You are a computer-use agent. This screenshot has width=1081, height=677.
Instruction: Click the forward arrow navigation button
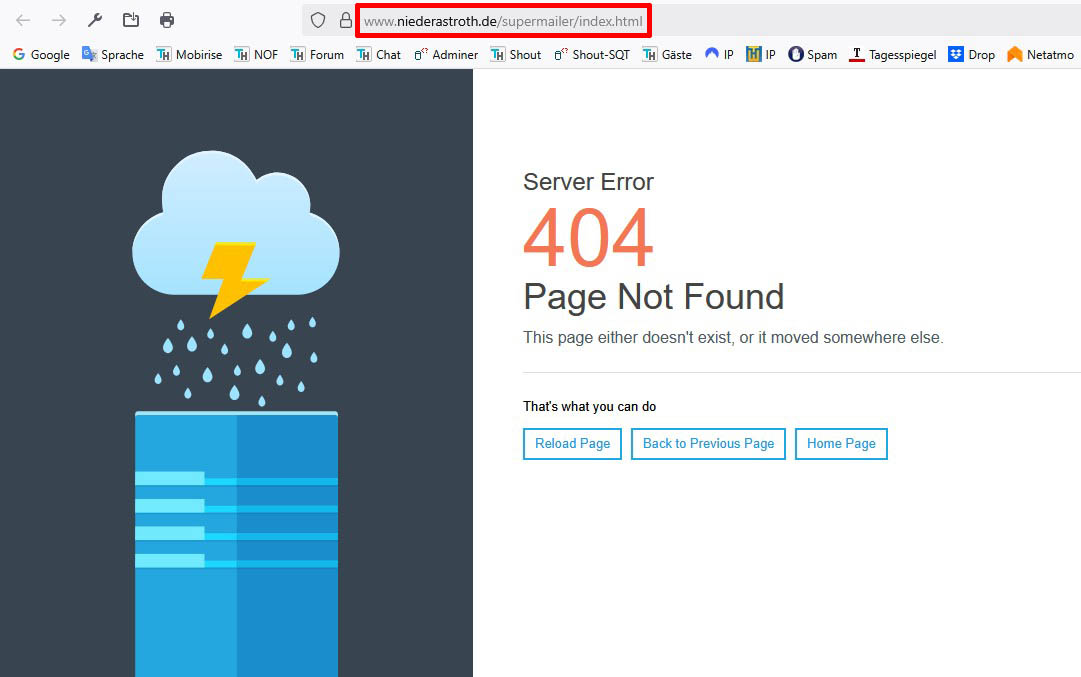(59, 20)
